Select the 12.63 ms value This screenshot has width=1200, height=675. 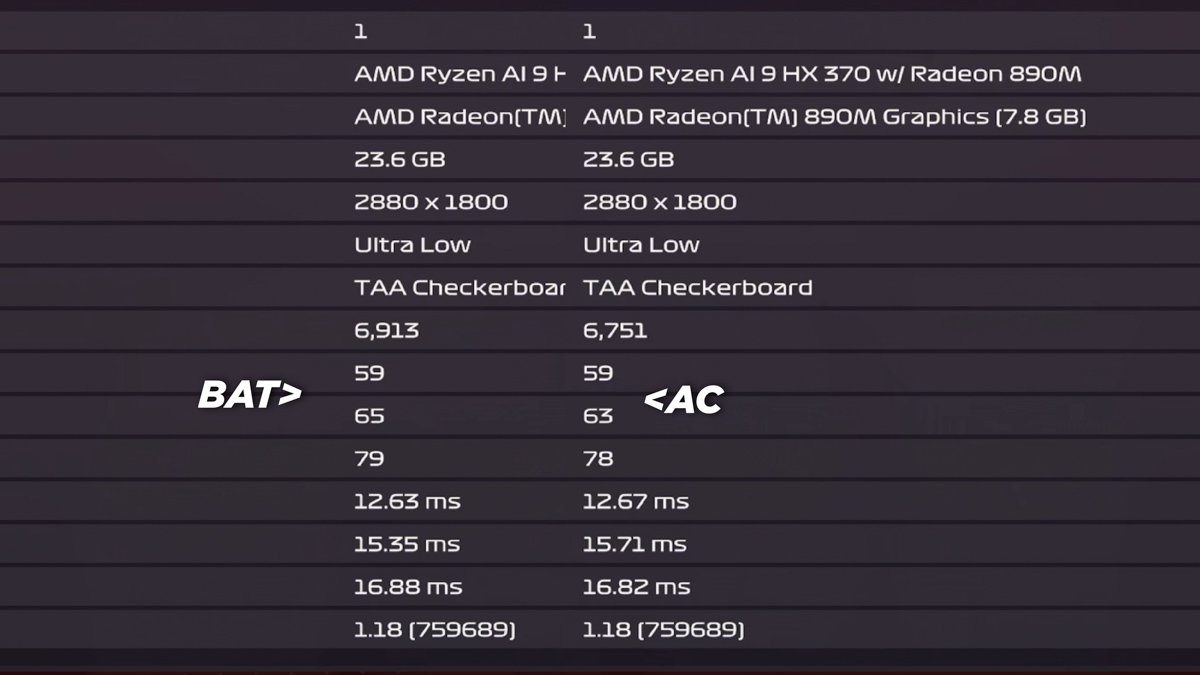coord(407,501)
